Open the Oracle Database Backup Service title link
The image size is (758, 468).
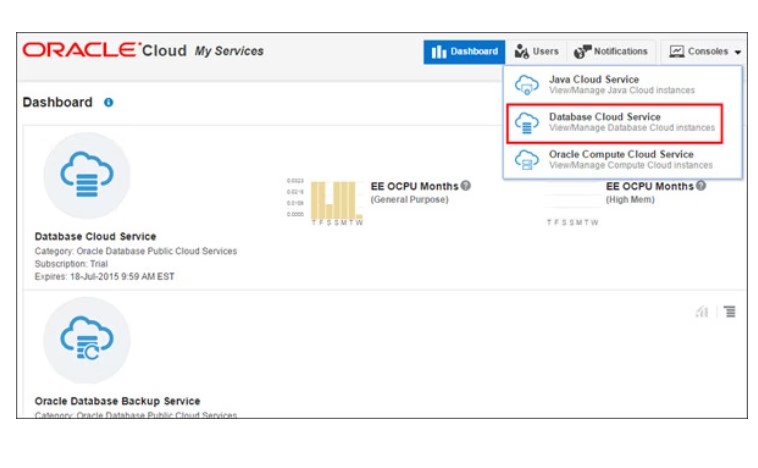117,401
